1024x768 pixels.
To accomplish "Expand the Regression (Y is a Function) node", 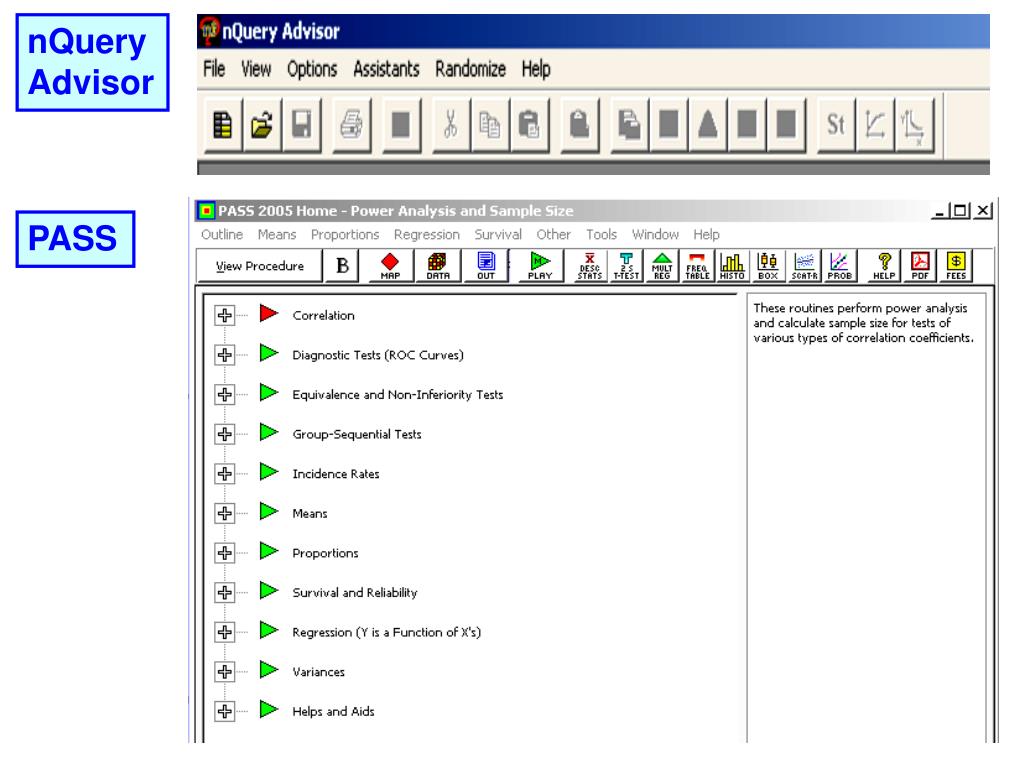I will [225, 632].
